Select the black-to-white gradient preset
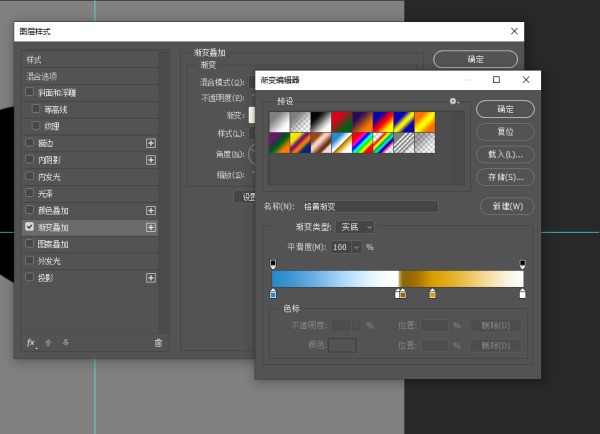 point(321,122)
